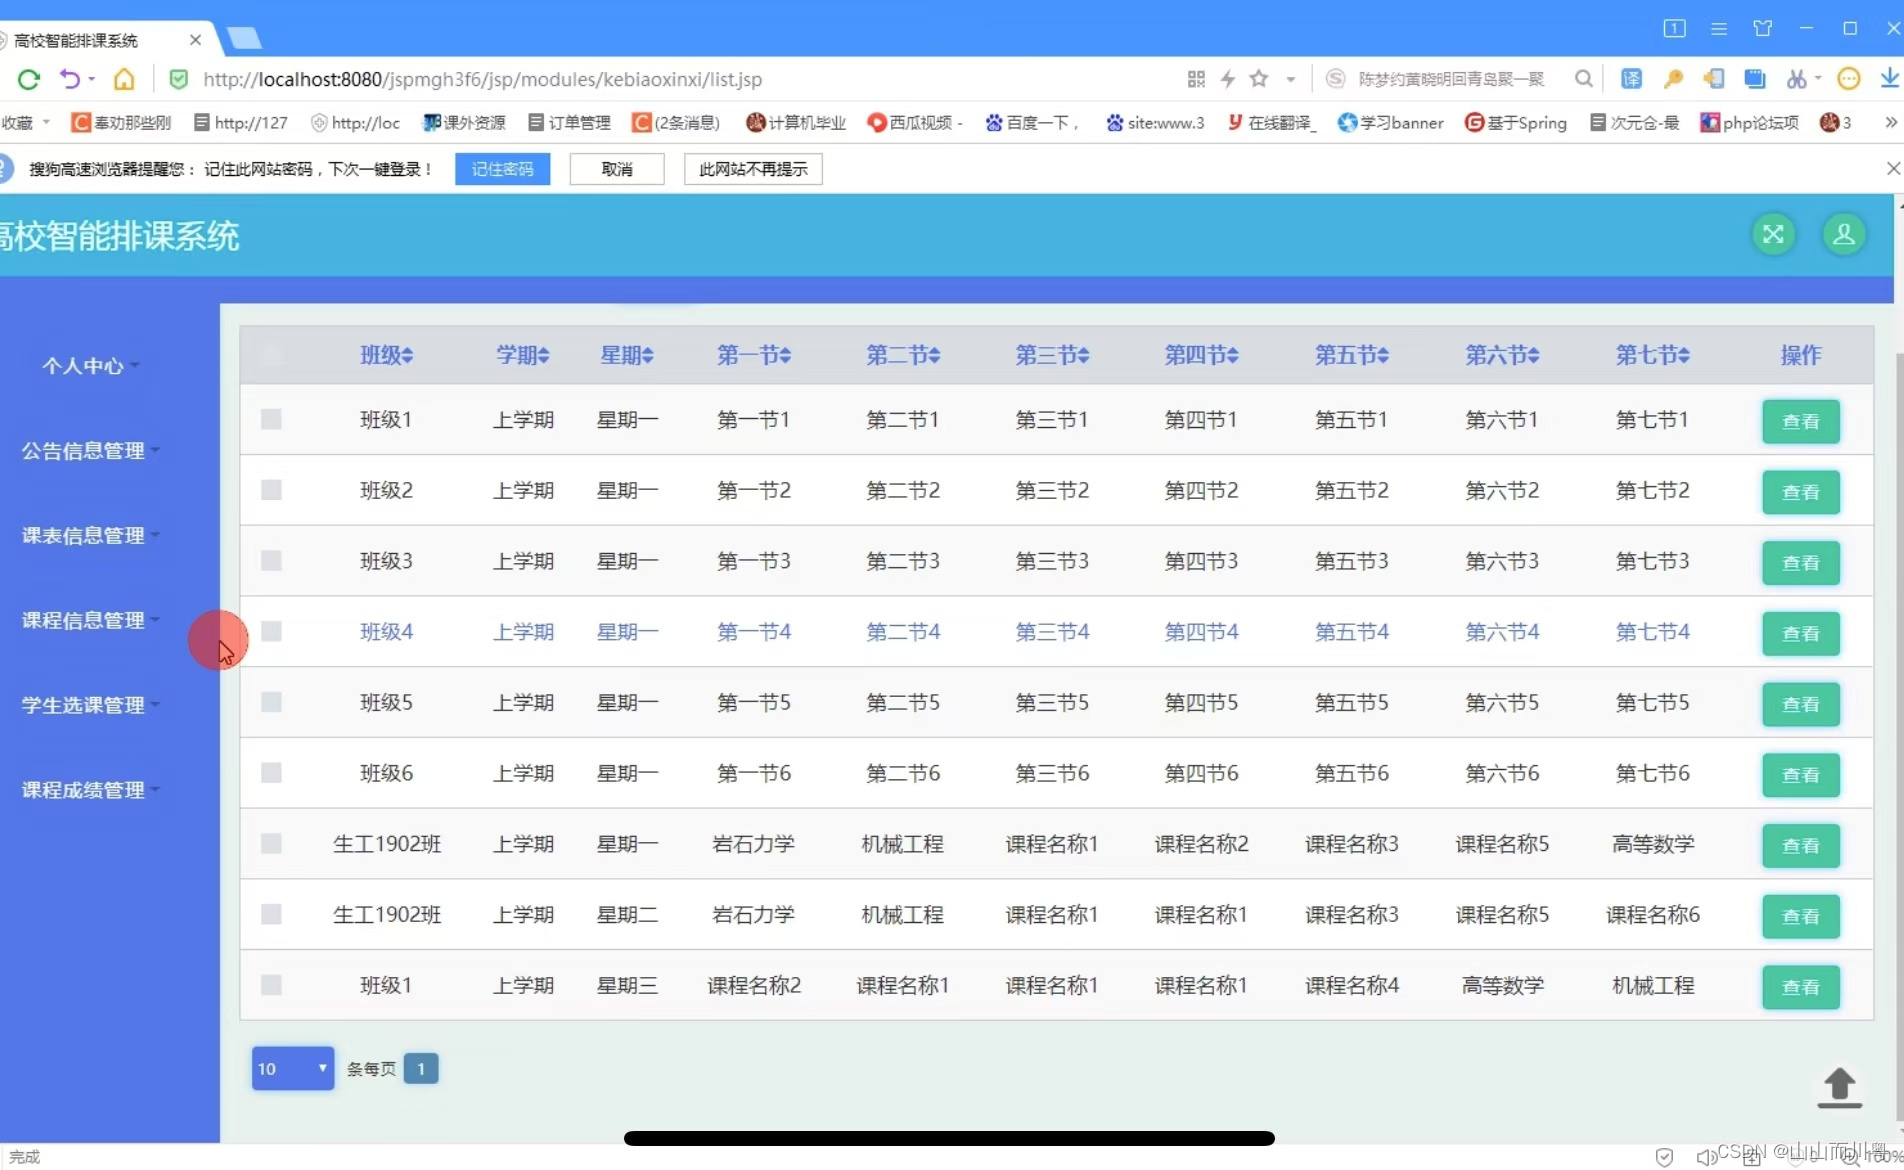Expand 个人中心 sidebar menu

pos(89,366)
